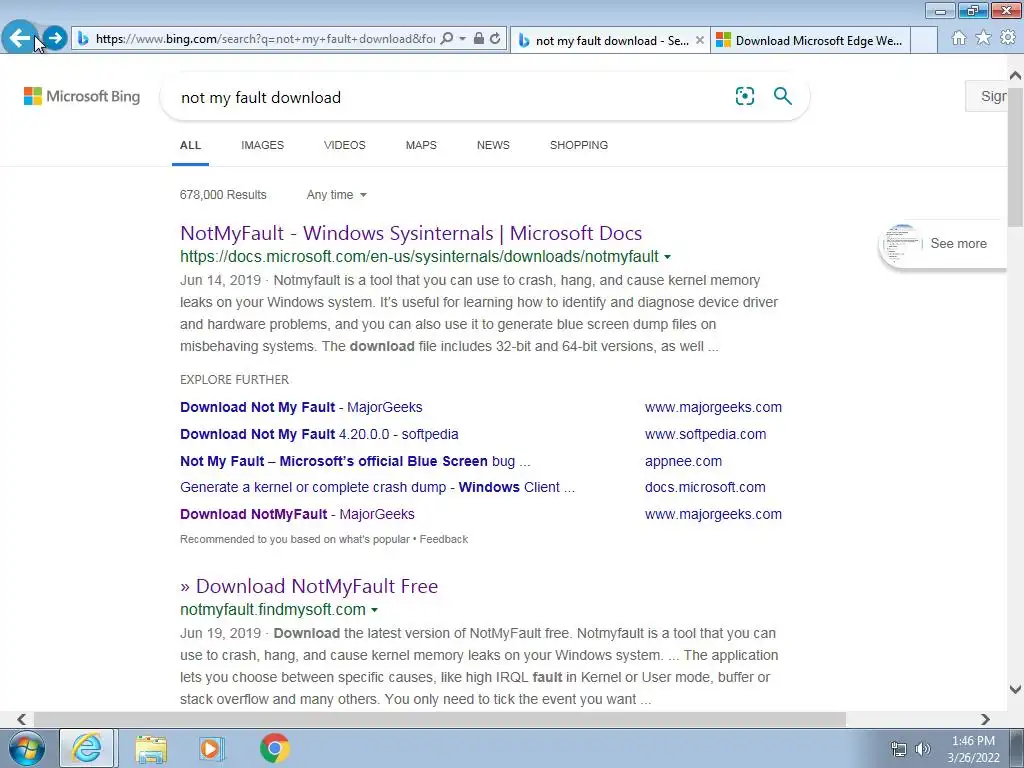Switch to 'not my fault download' tab

pyautogui.click(x=611, y=40)
